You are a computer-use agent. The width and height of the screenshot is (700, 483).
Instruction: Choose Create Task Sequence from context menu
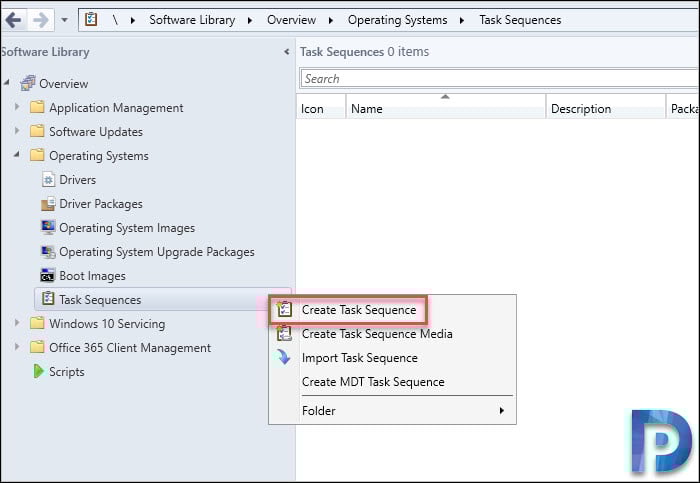click(359, 310)
